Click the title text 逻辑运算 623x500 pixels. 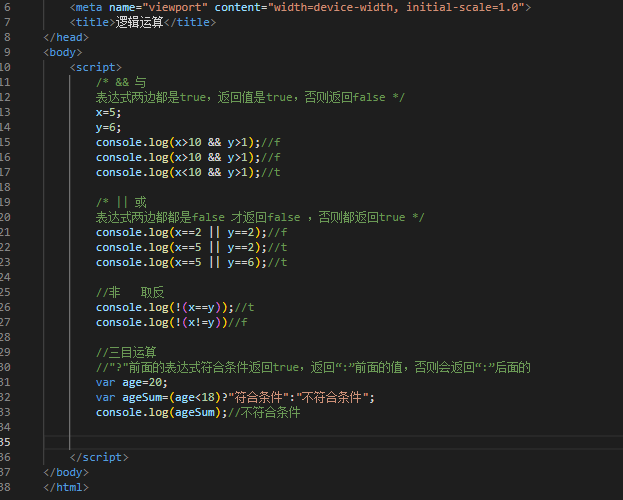point(139,22)
